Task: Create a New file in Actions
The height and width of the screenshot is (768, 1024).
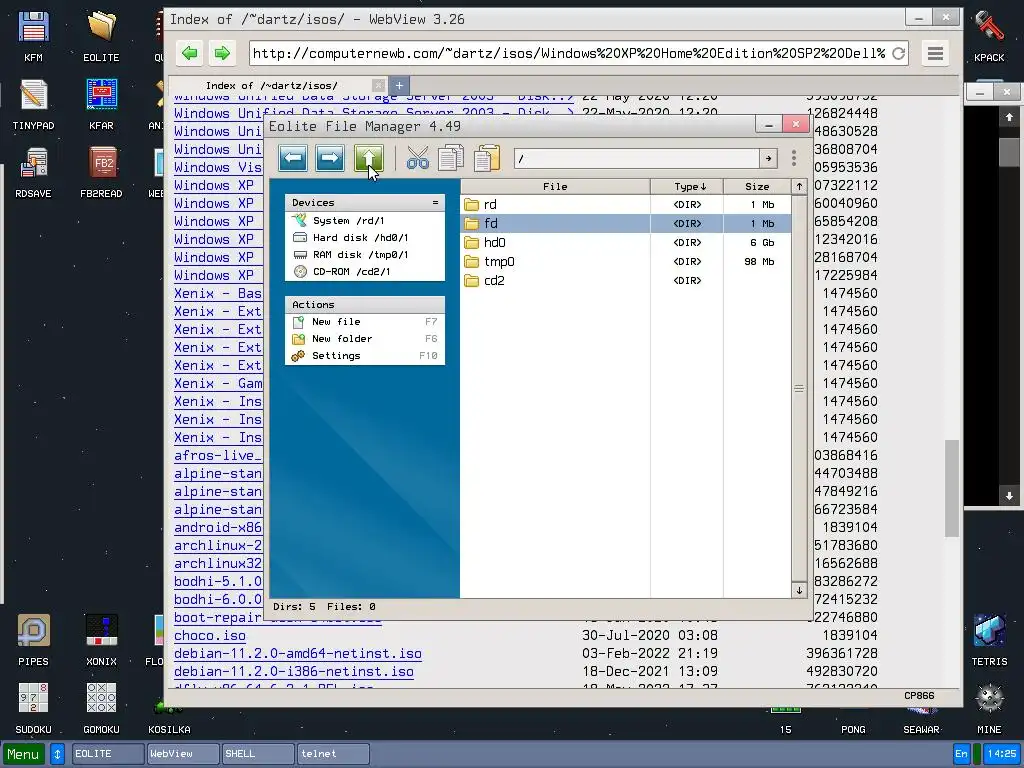Action: 365,321
